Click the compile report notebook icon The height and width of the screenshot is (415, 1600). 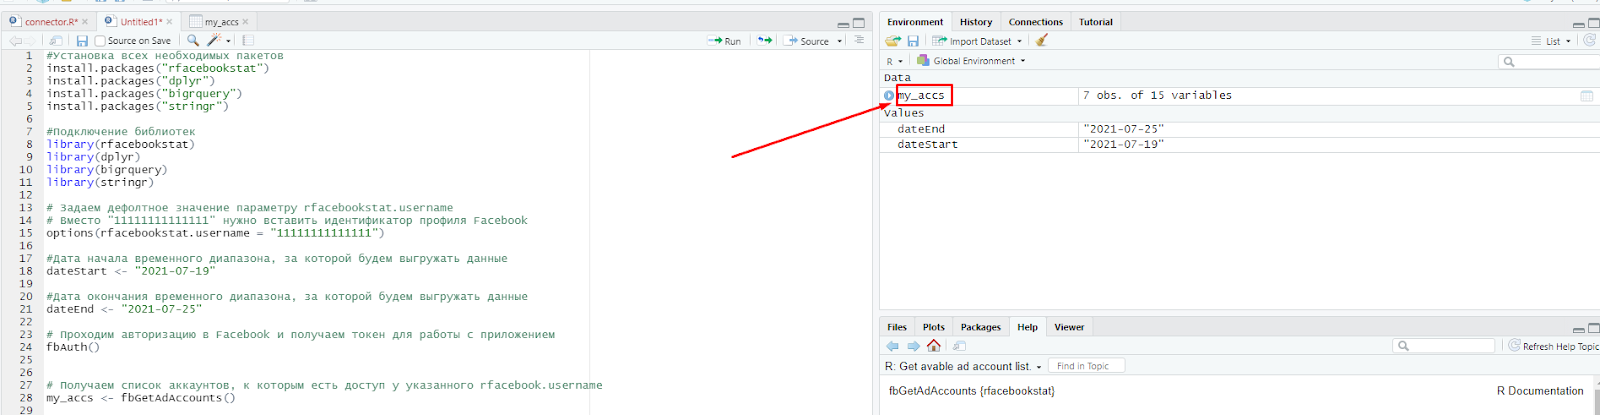[248, 41]
